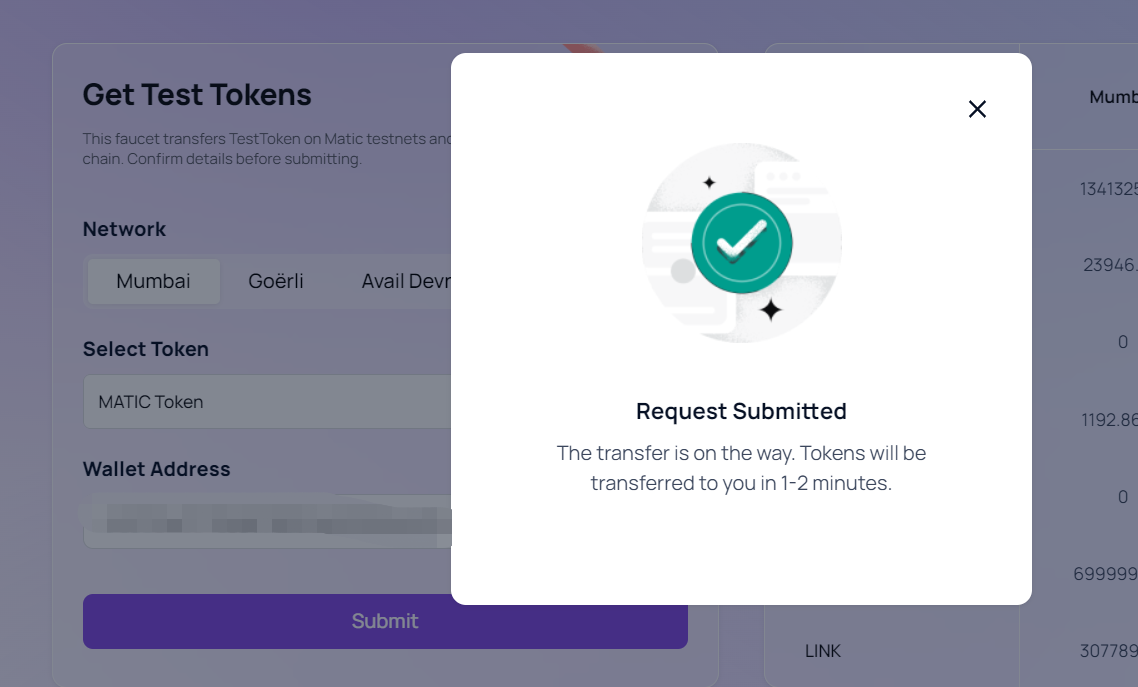The width and height of the screenshot is (1138, 687).
Task: Click the Mumbai column header in the table
Action: 1113,97
